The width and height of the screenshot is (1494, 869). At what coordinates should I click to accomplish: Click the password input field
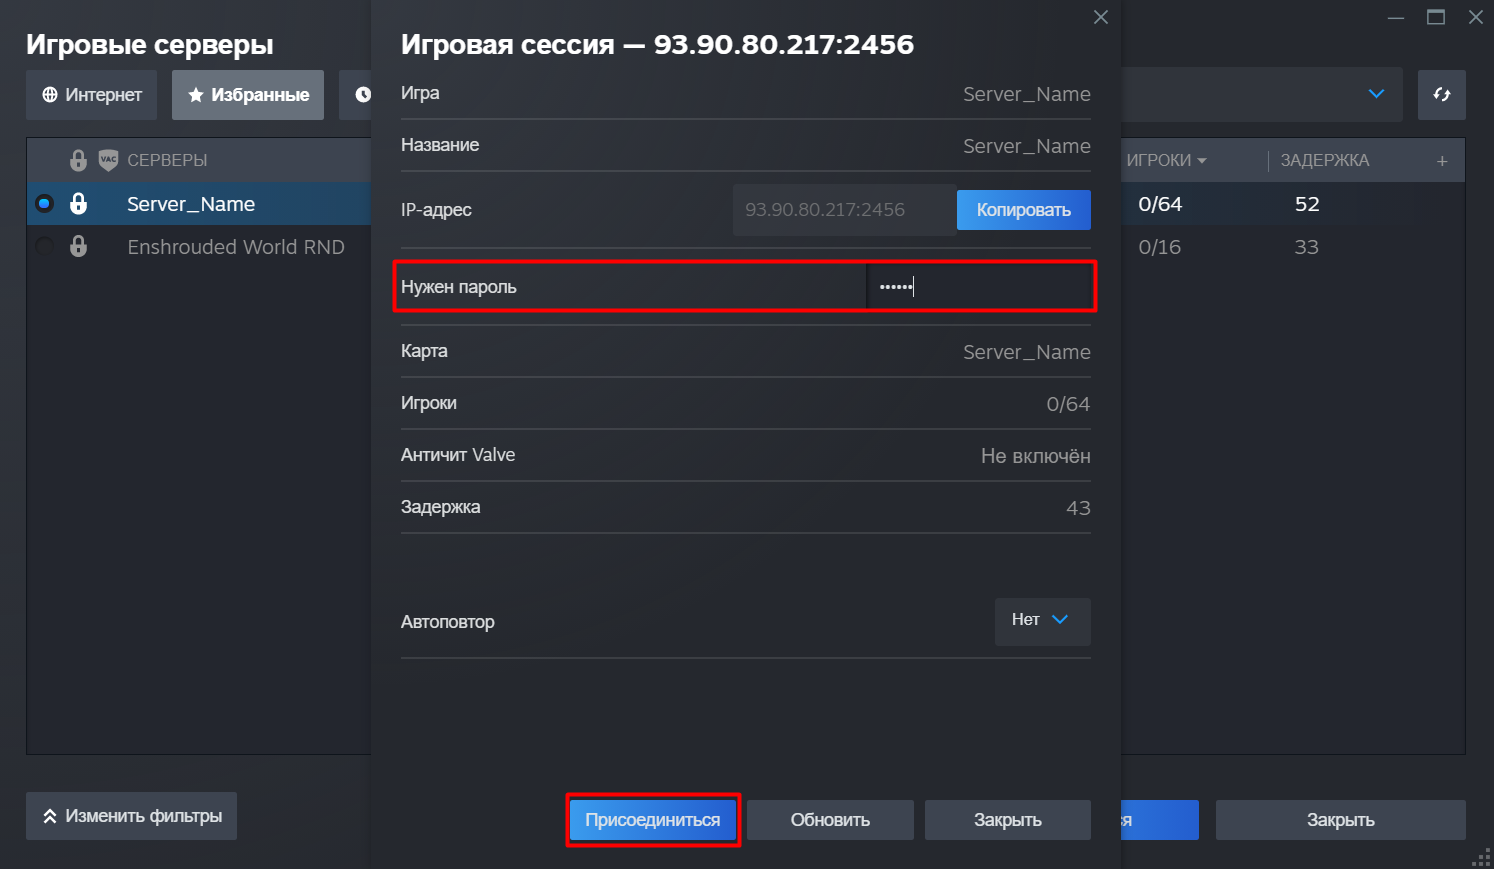pyautogui.click(x=980, y=287)
